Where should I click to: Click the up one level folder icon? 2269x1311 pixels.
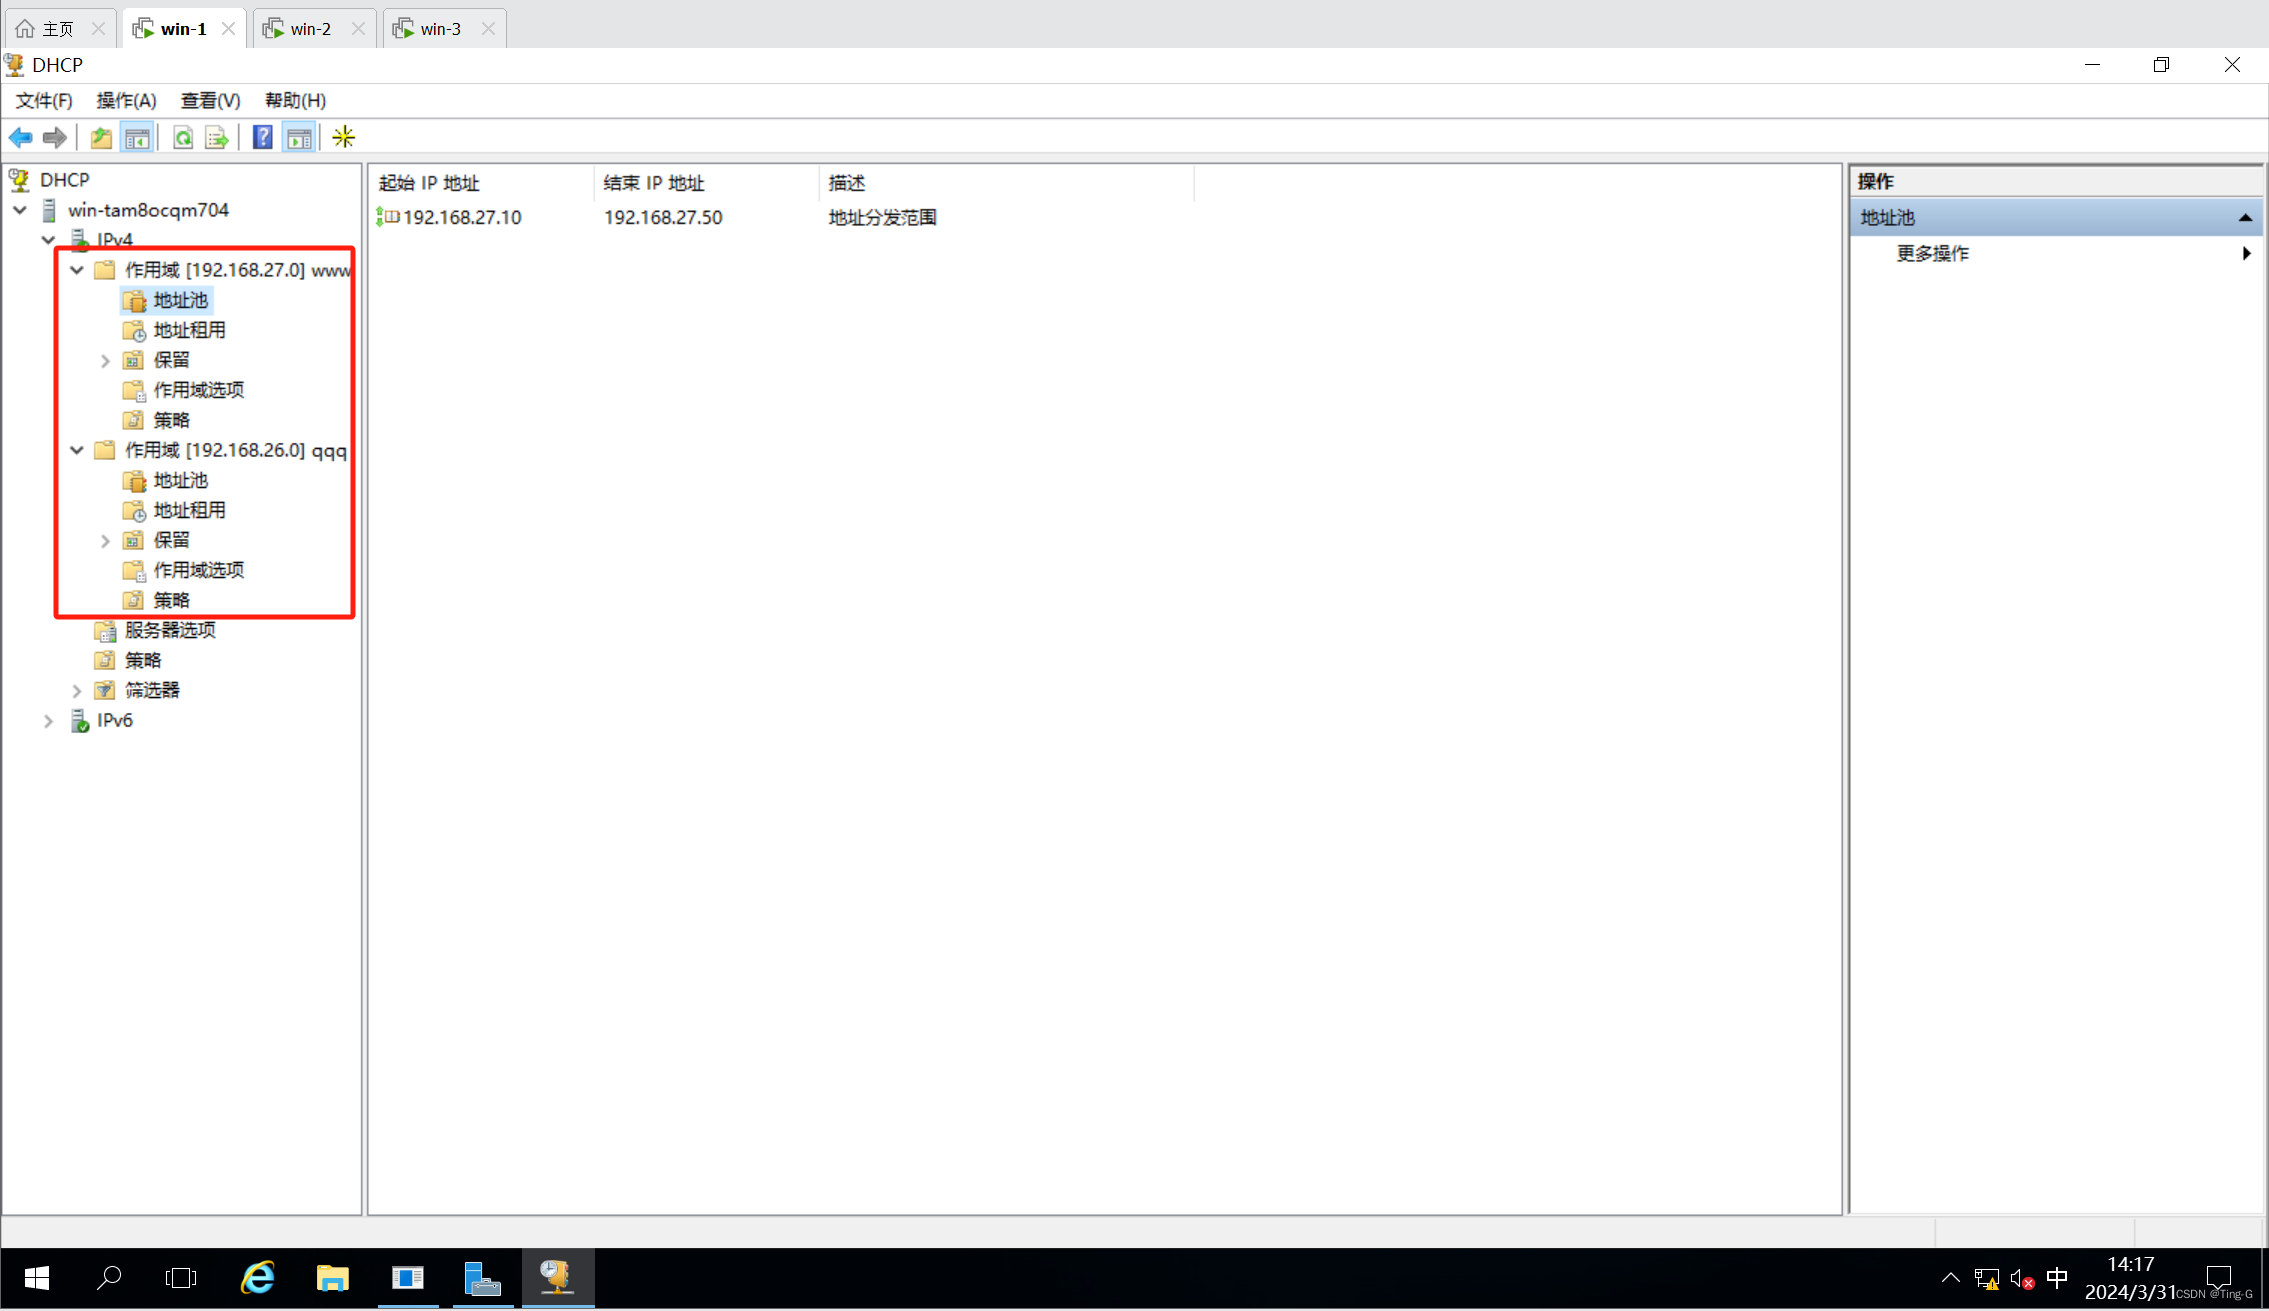coord(101,137)
